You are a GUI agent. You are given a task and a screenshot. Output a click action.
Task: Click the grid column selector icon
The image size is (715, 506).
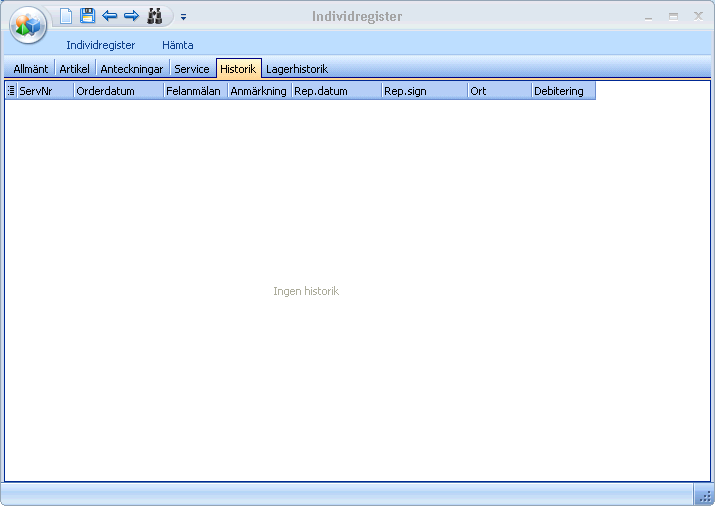coord(11,91)
